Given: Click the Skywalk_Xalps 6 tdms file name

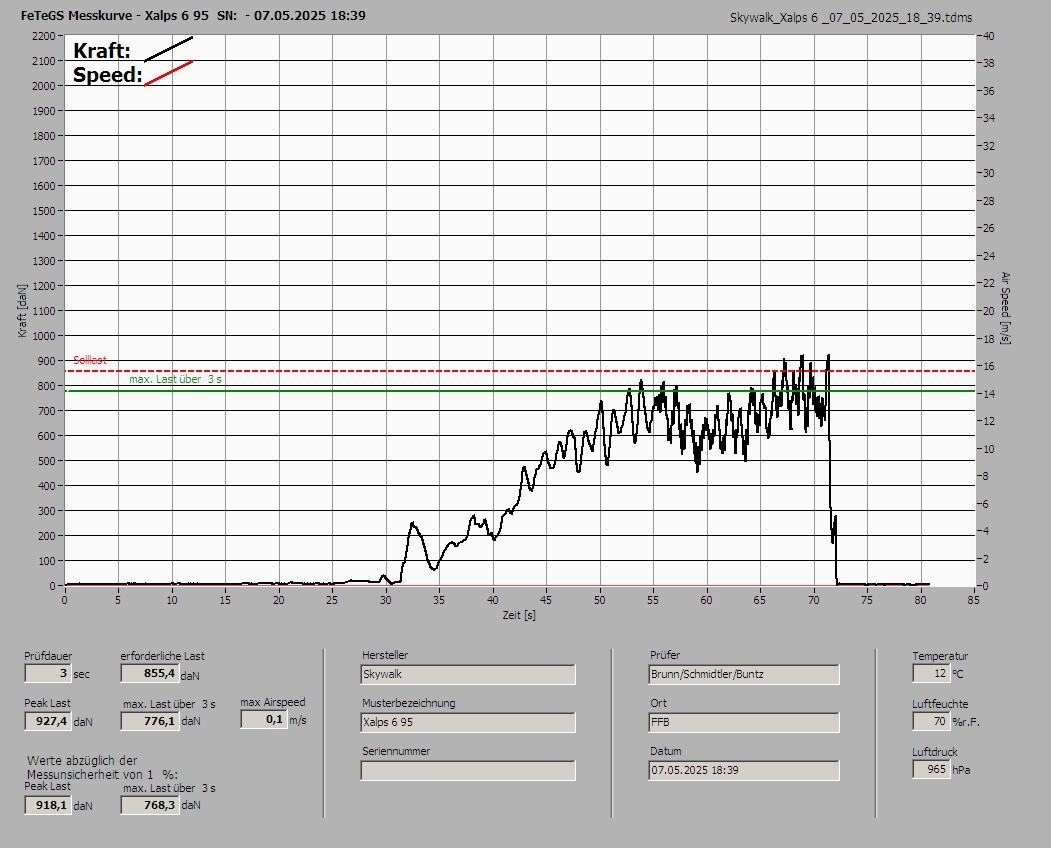Looking at the screenshot, I should pos(851,18).
